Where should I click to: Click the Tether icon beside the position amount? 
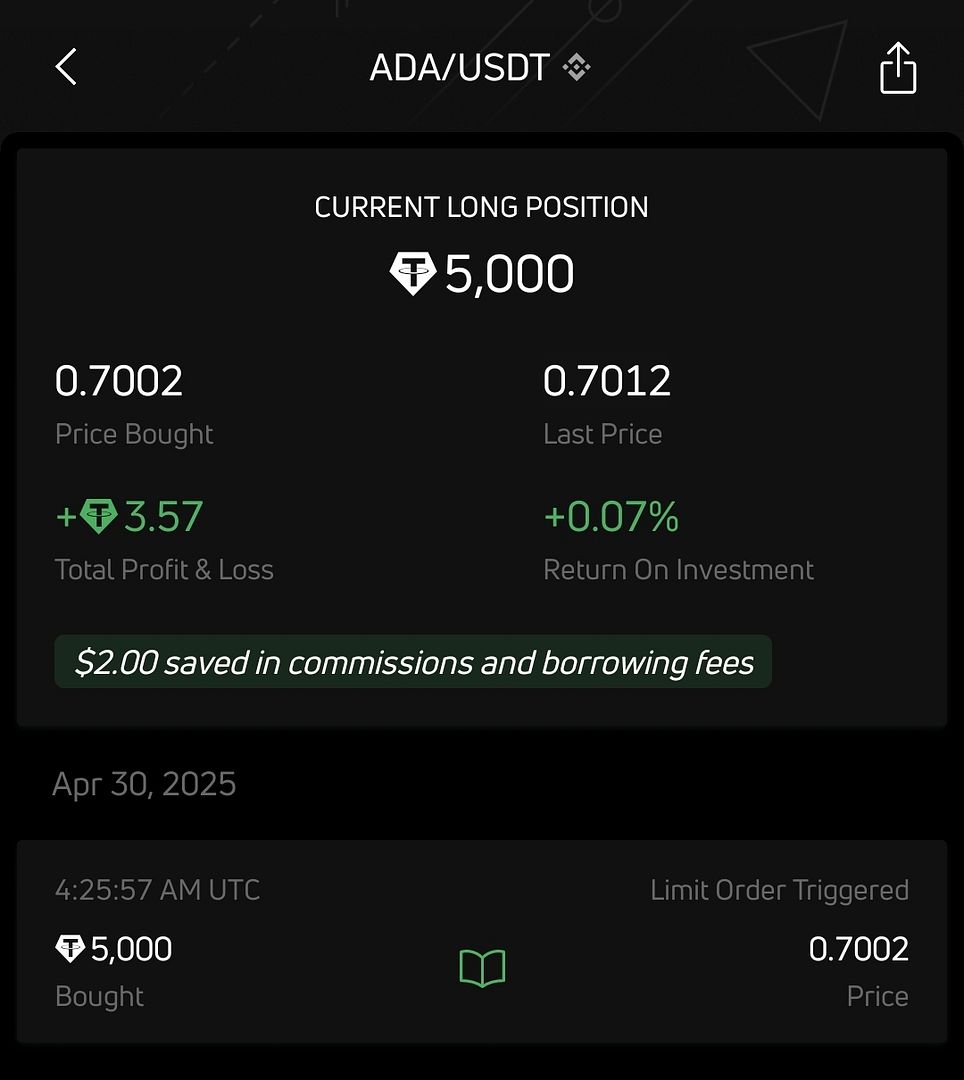click(412, 274)
